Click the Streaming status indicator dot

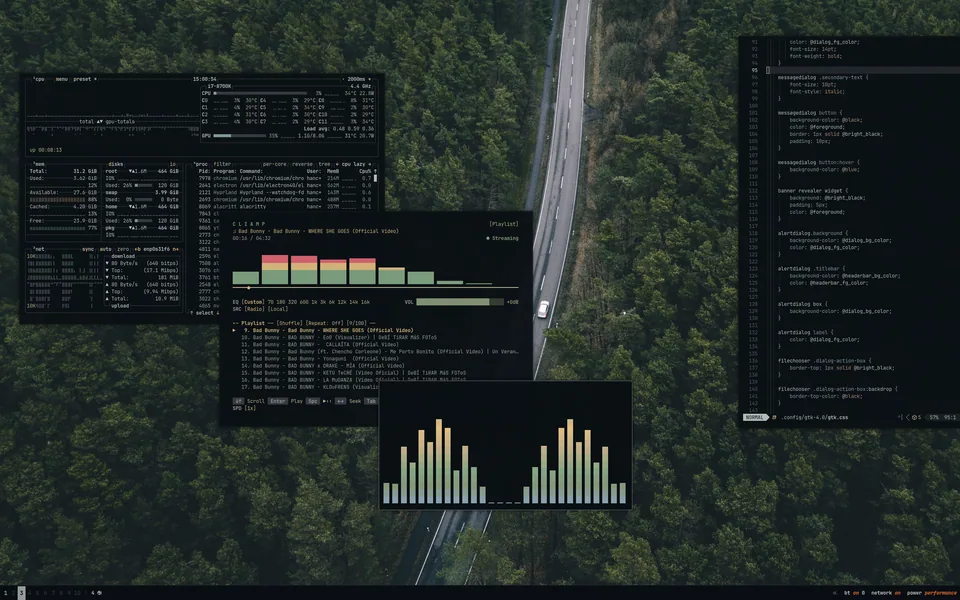click(x=488, y=238)
